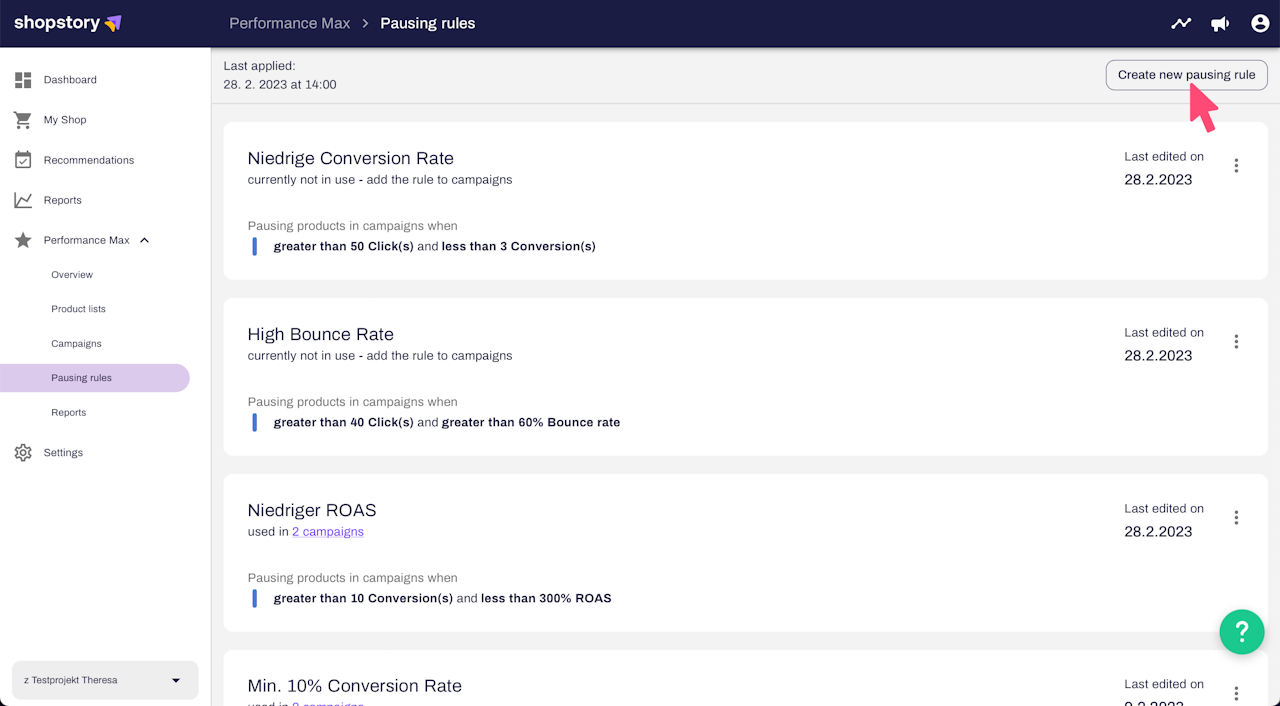Click the Settings gear icon
This screenshot has height=706, width=1280.
23,453
